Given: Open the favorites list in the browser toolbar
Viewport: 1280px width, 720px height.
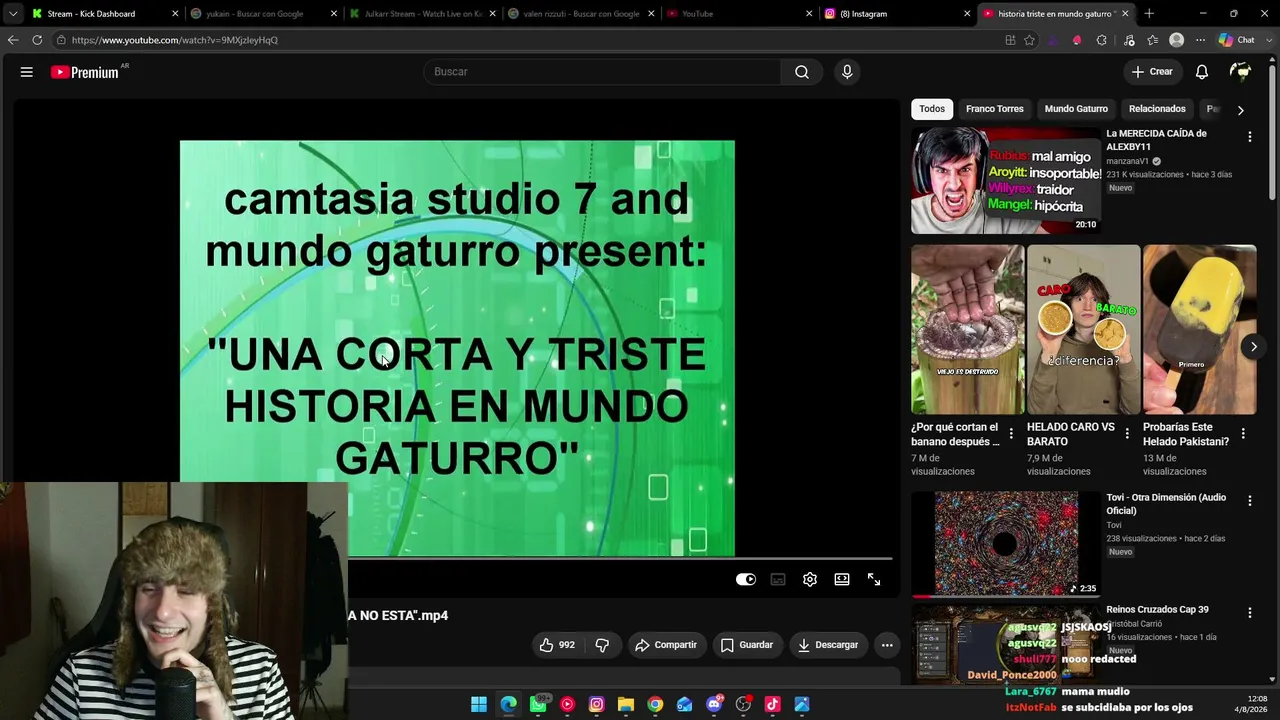Looking at the screenshot, I should point(1153,40).
